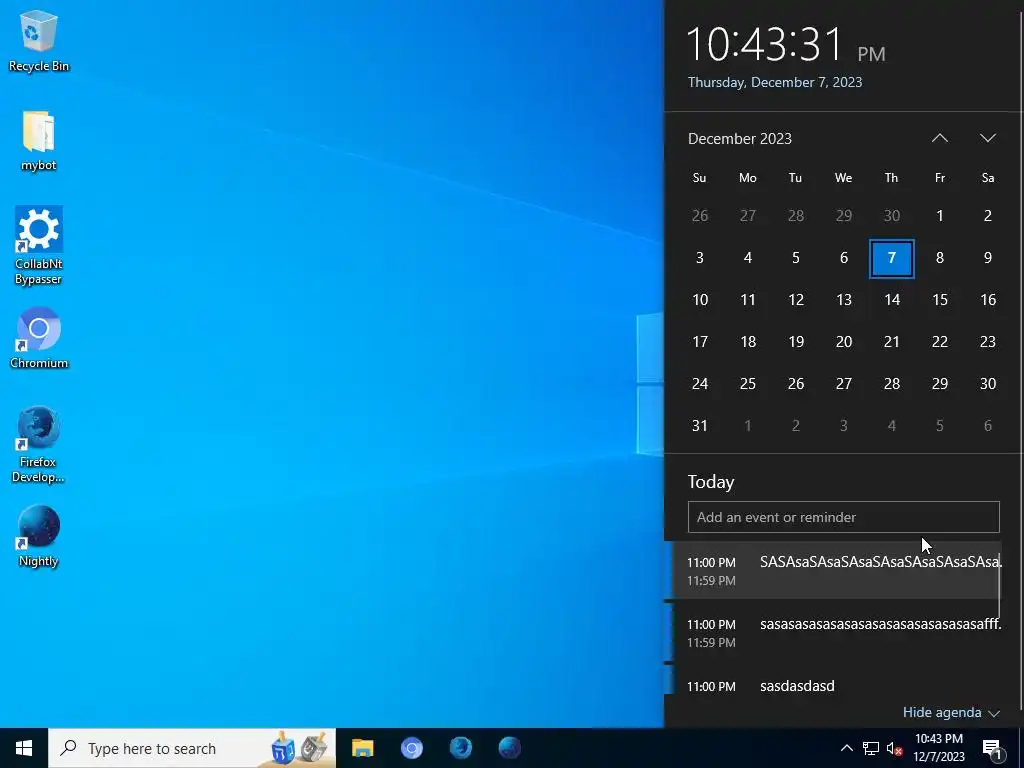Click the dreidel search highlights icon
Viewport: 1024px width, 768px height.
pyautogui.click(x=298, y=748)
